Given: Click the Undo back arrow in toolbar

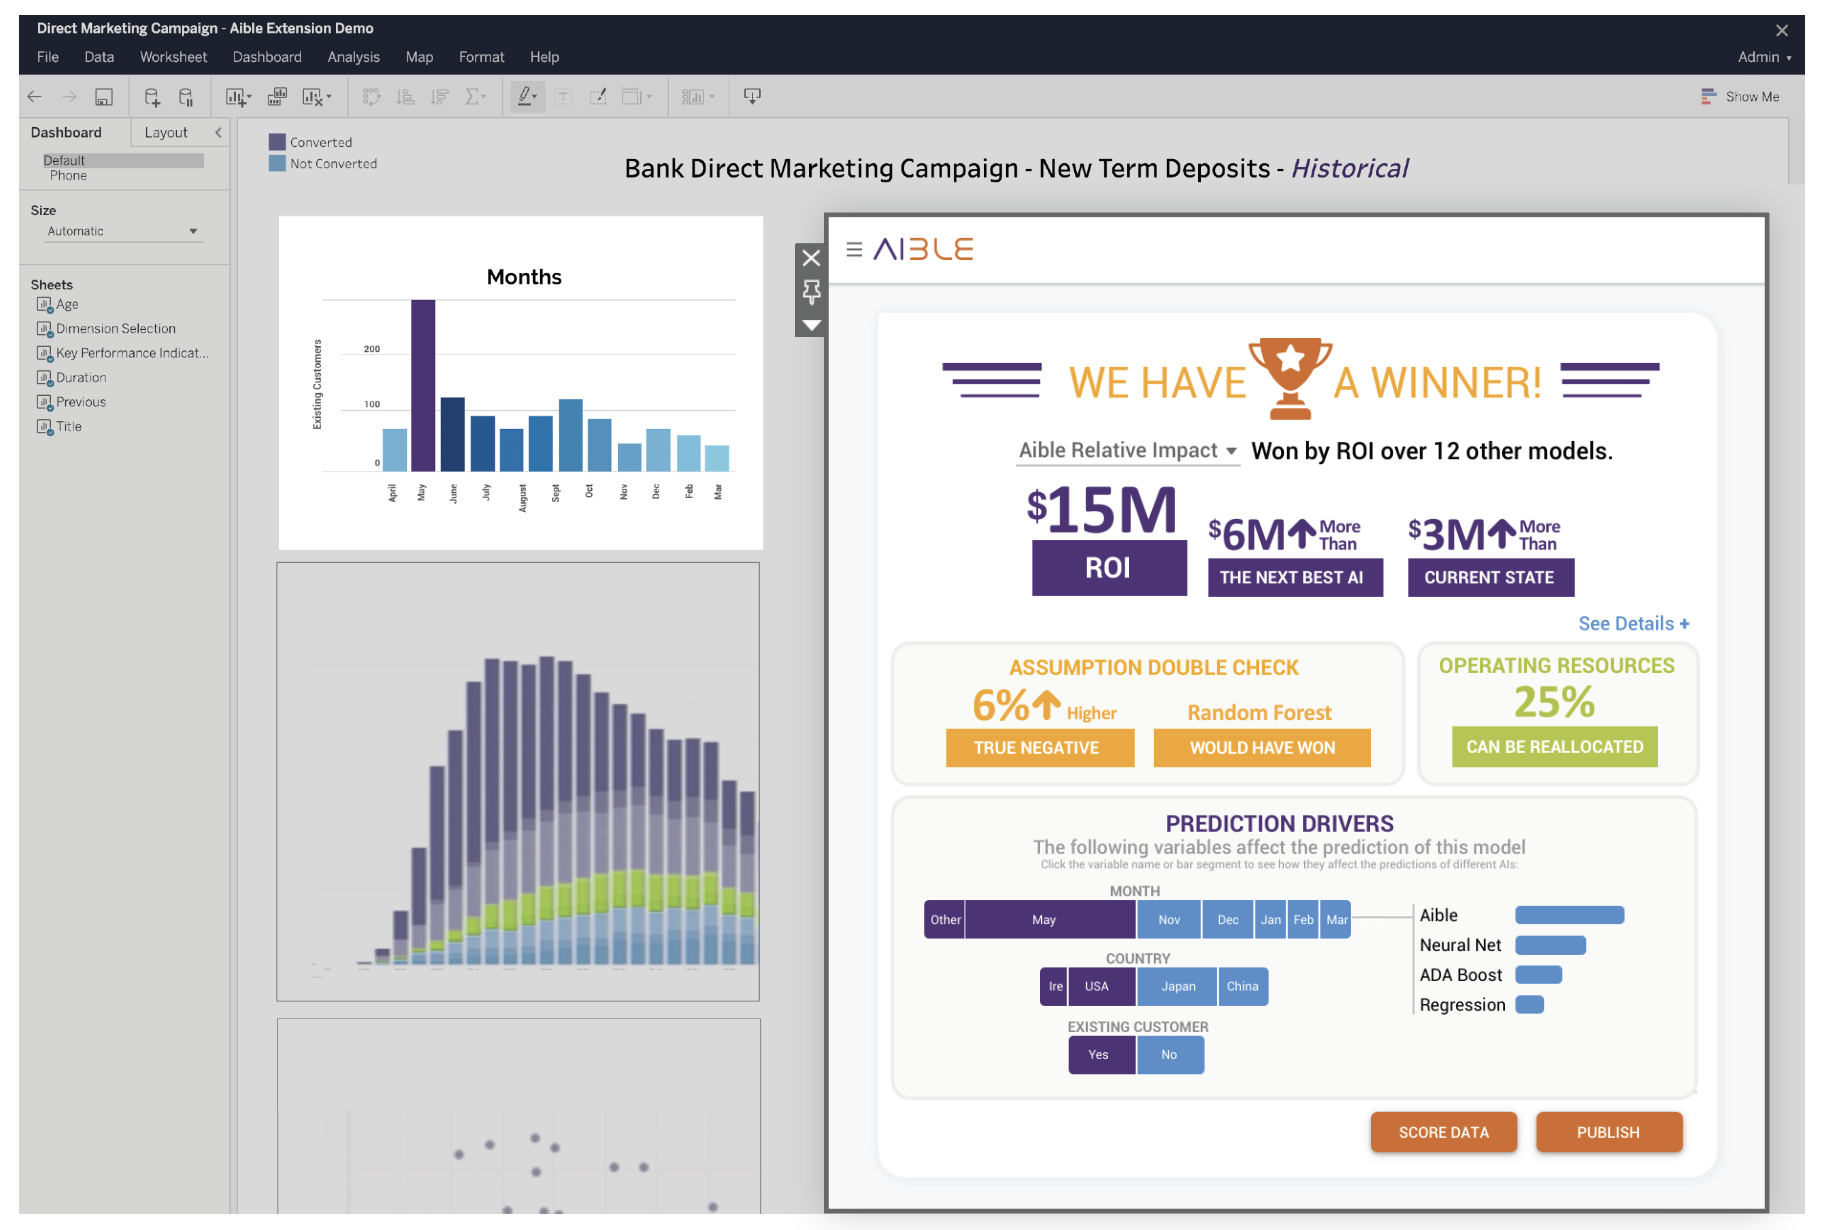Looking at the screenshot, I should click(x=35, y=97).
